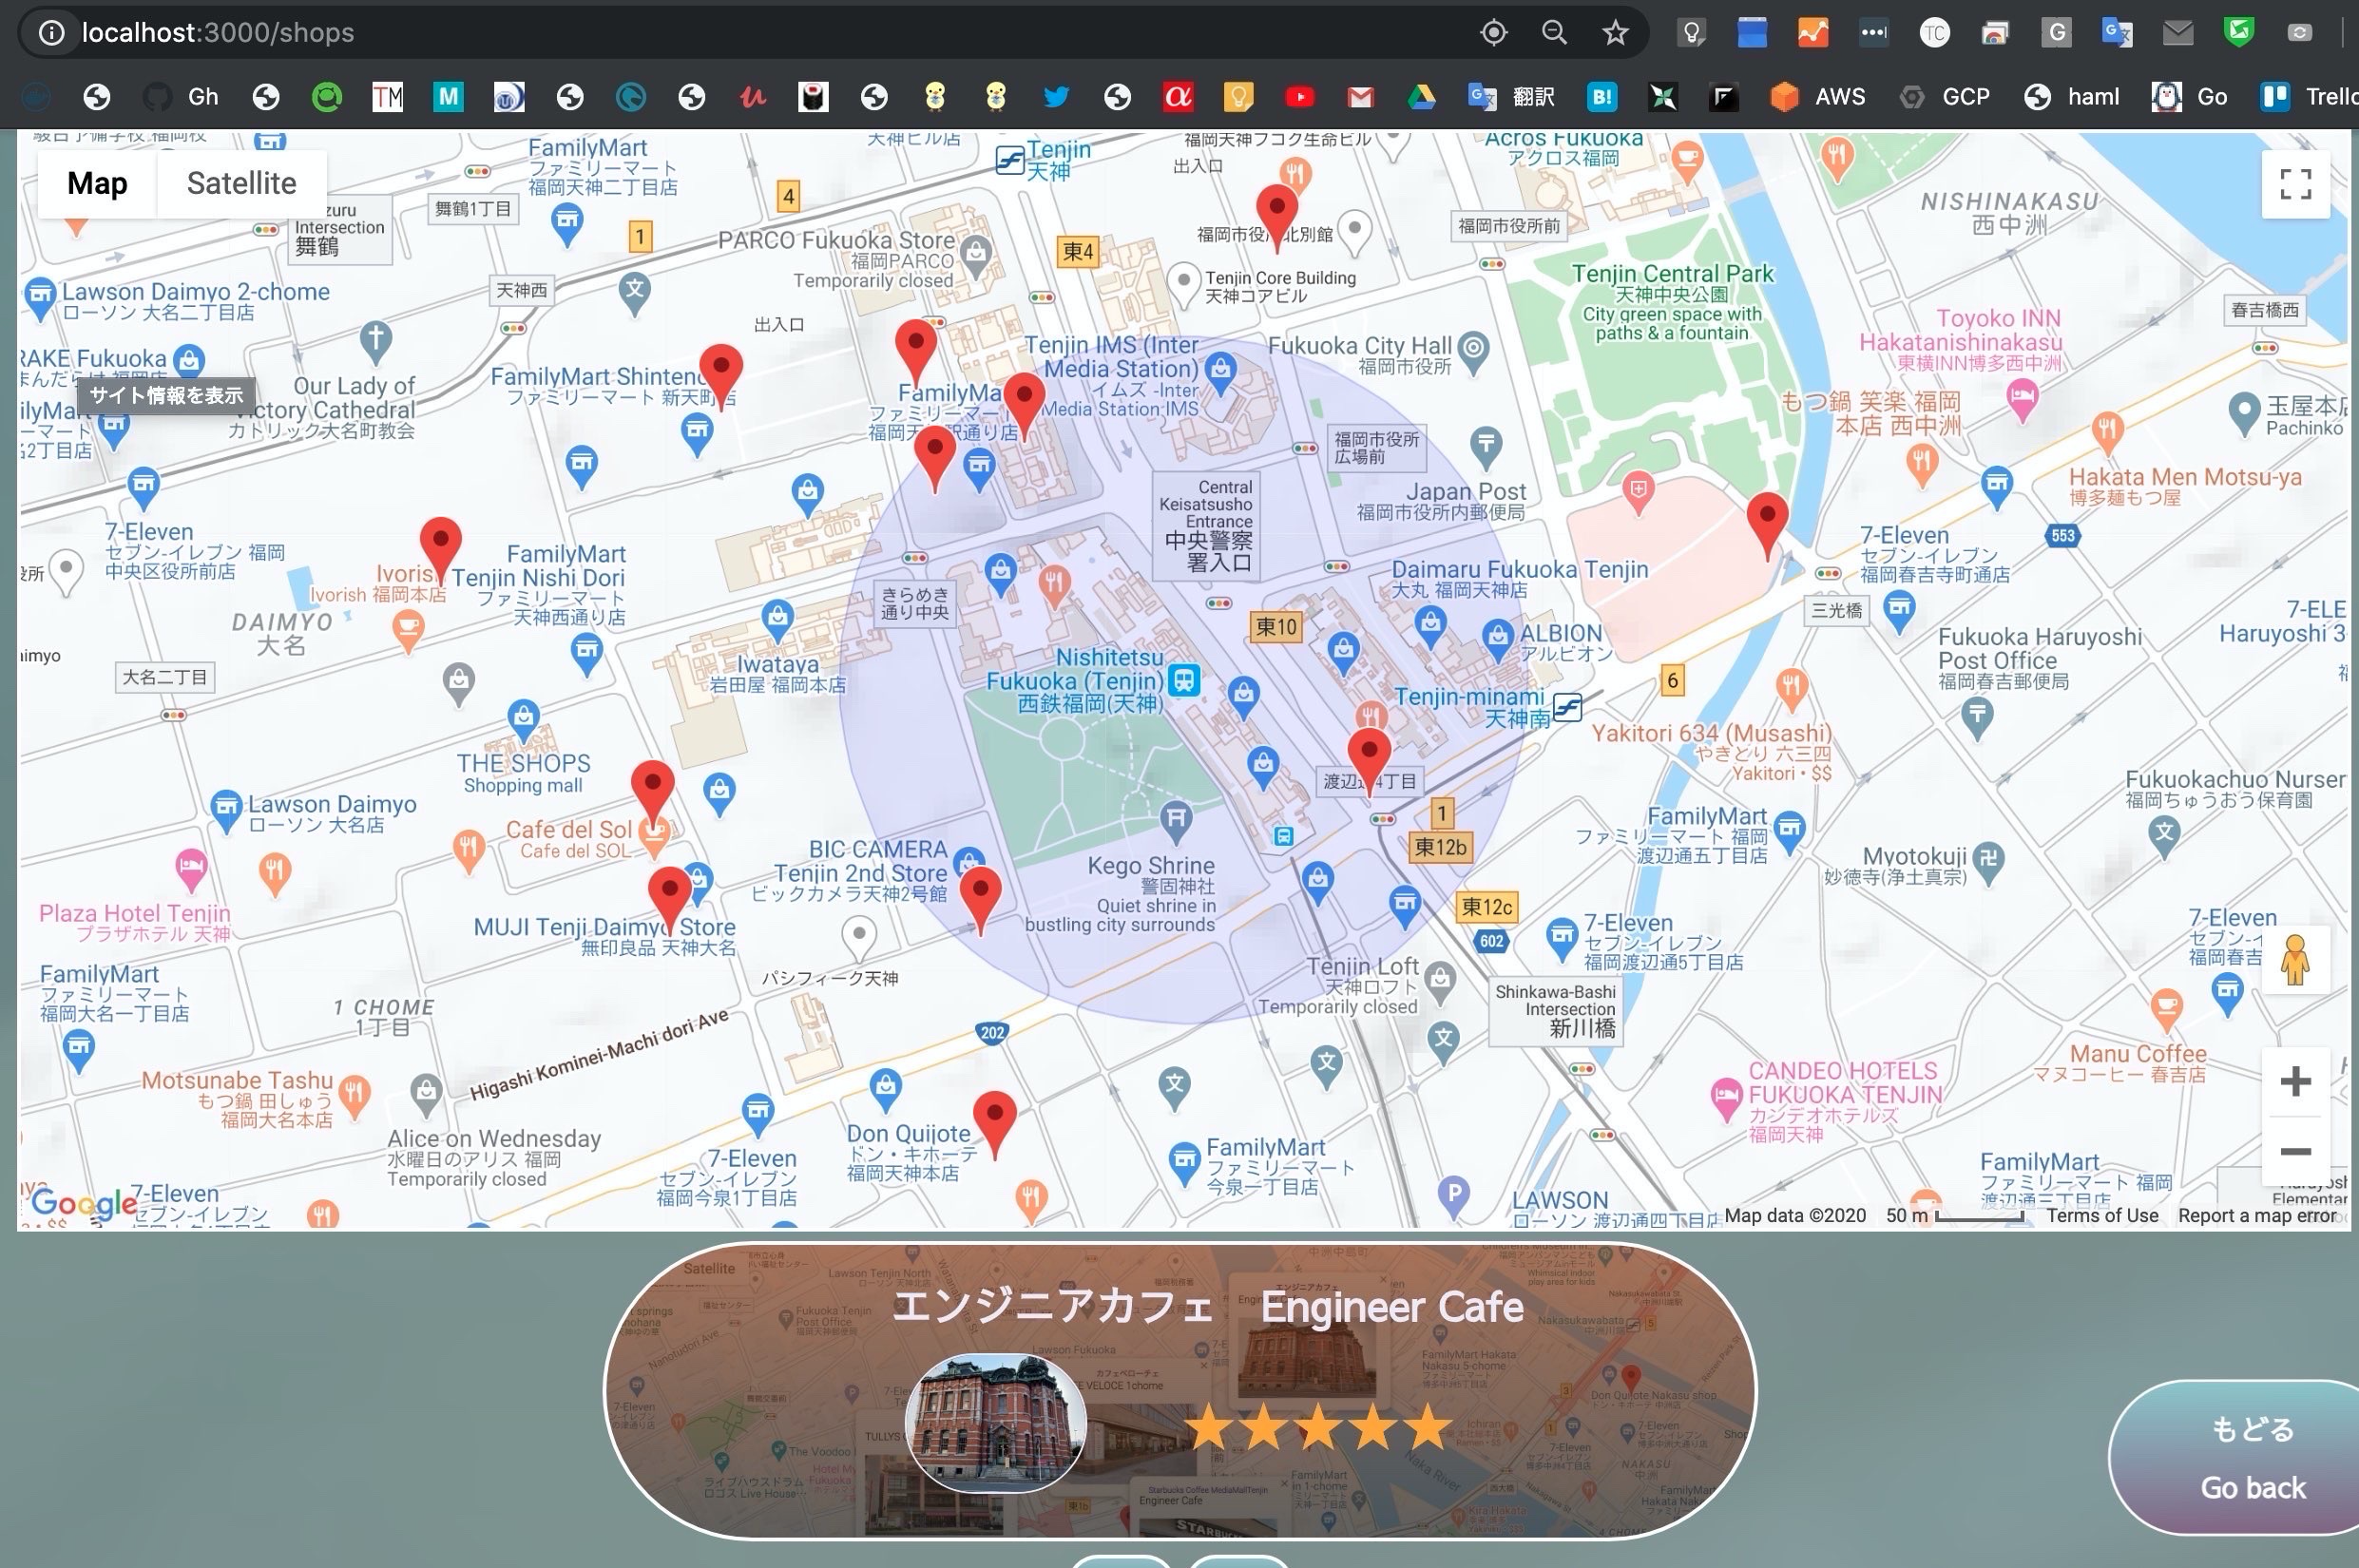Click the fullscreen map toggle icon
This screenshot has width=2359, height=1568.
[x=2295, y=184]
